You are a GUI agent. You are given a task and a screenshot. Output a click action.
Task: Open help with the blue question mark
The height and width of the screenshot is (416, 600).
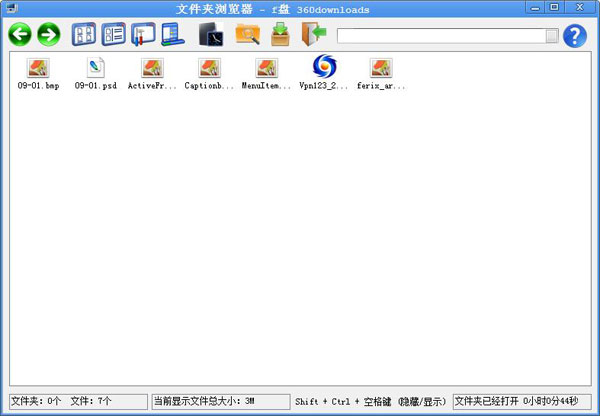574,37
